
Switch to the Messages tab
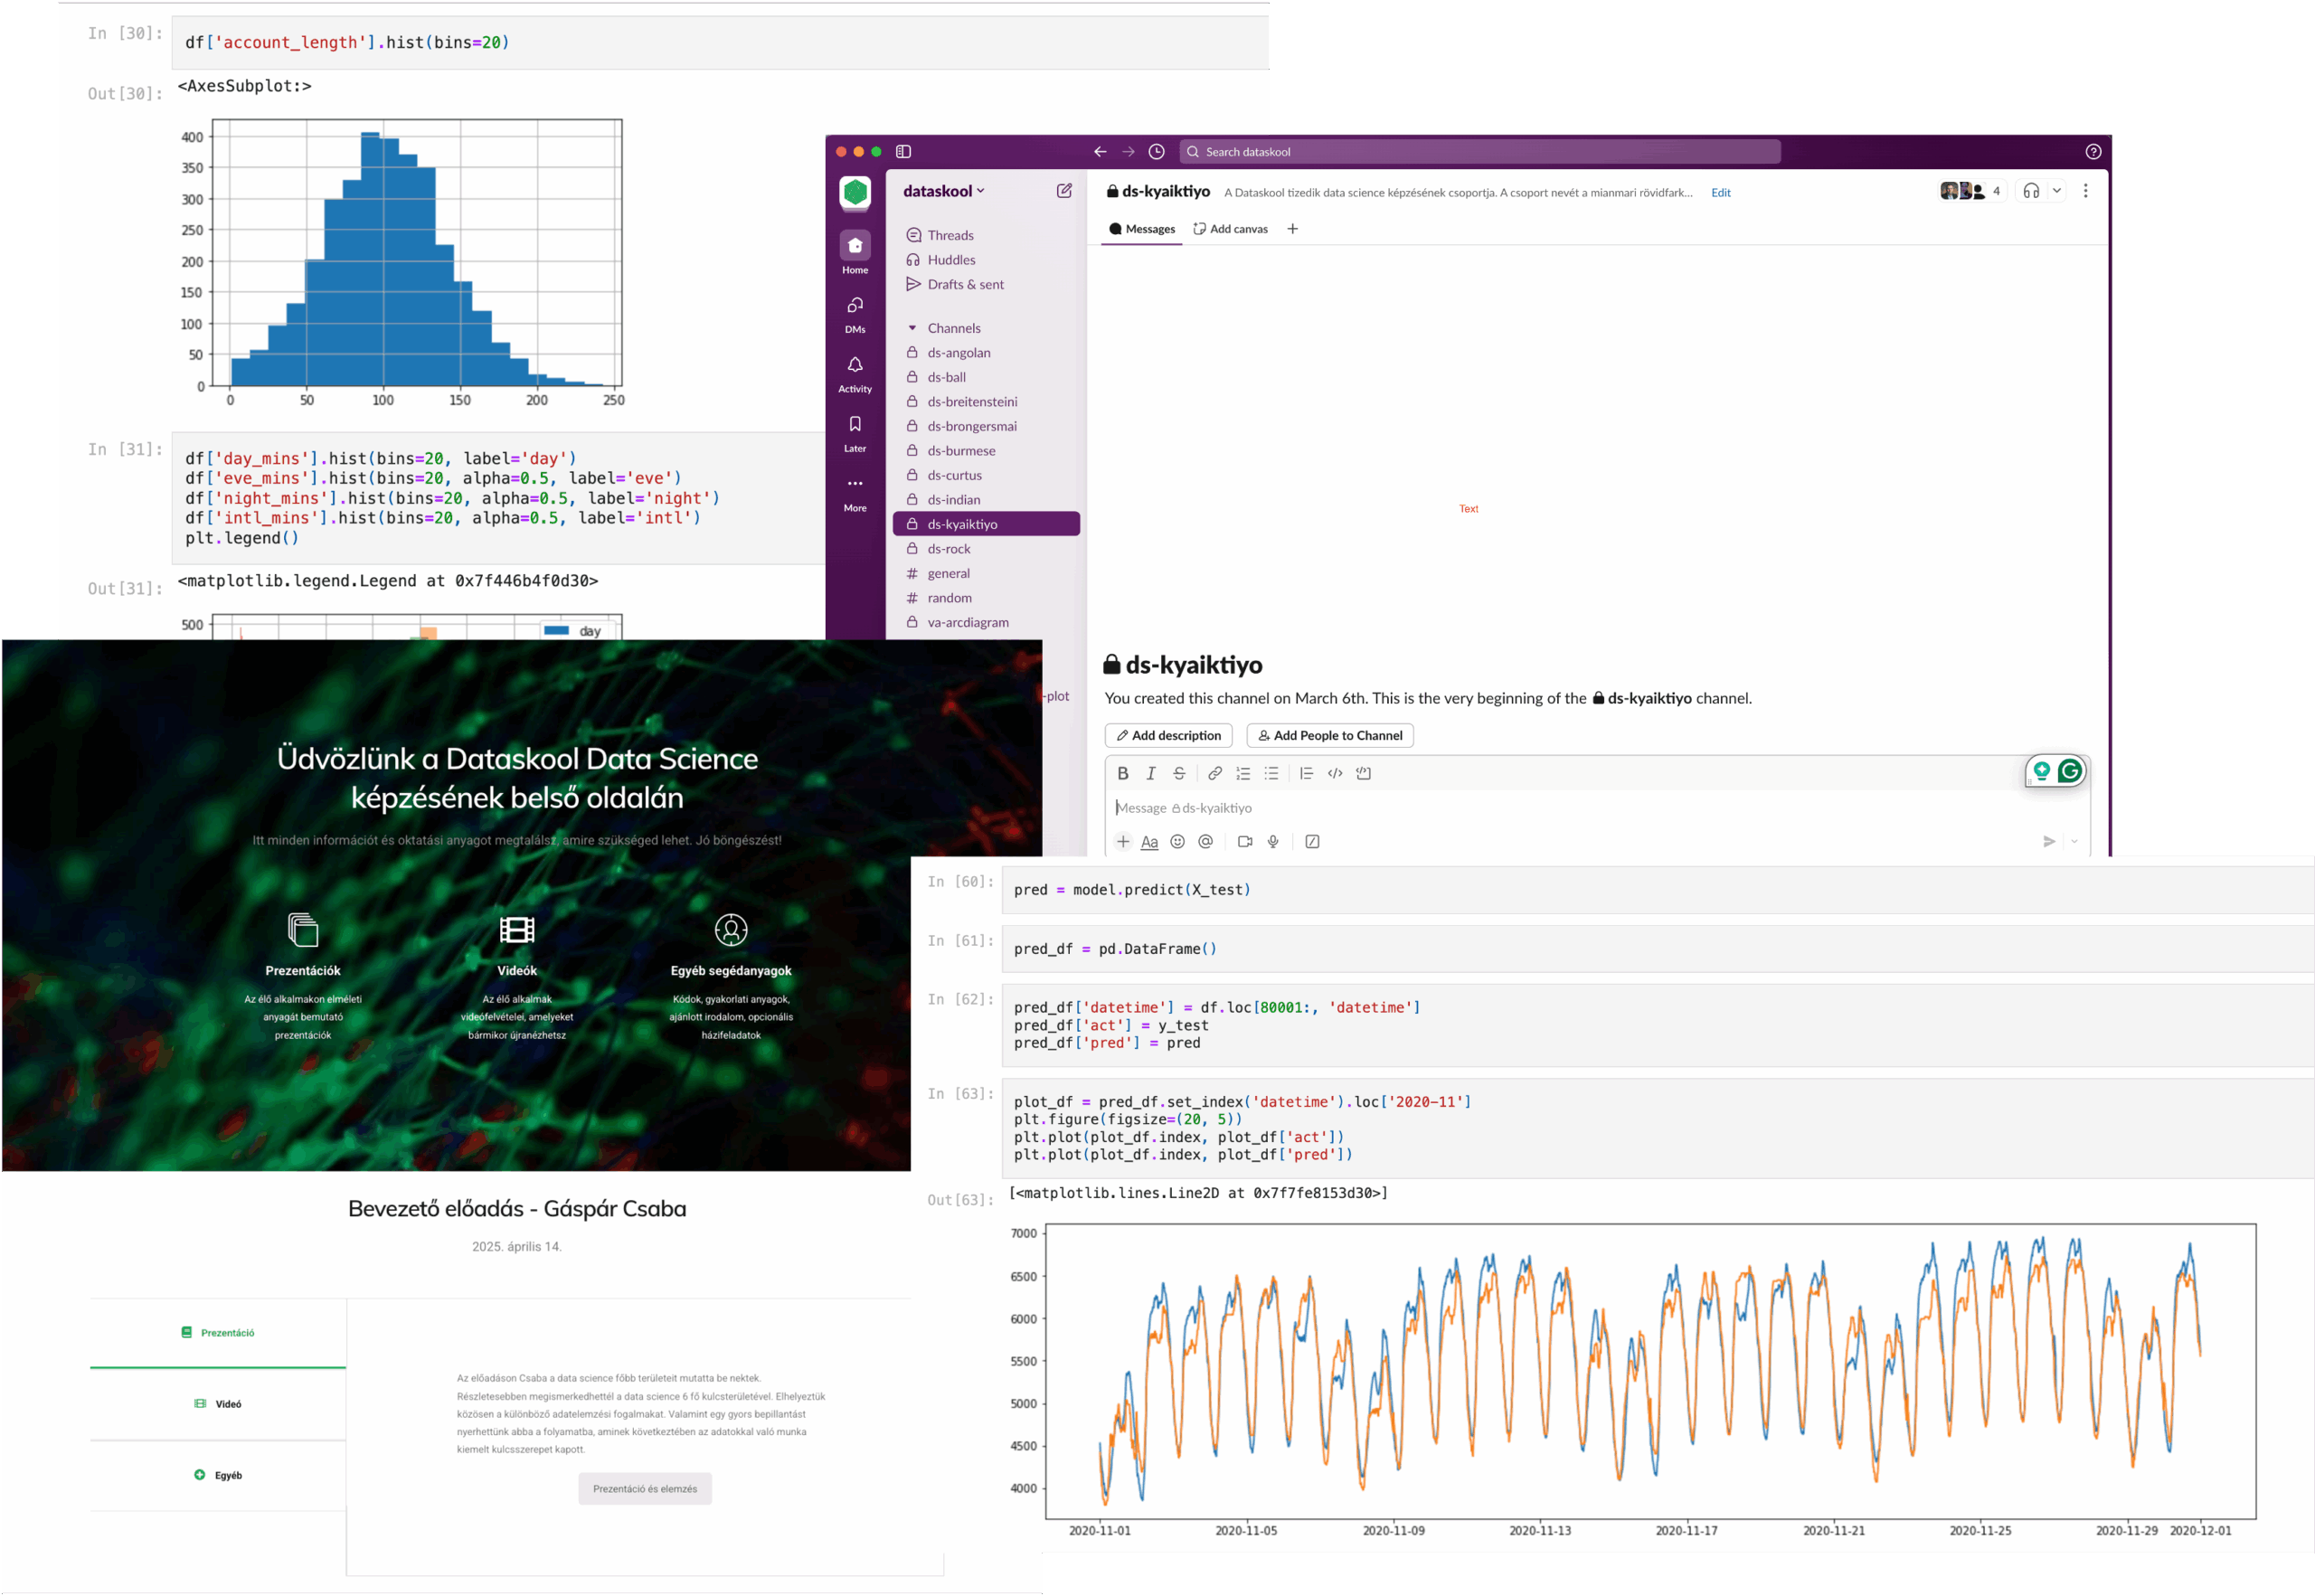(1141, 229)
